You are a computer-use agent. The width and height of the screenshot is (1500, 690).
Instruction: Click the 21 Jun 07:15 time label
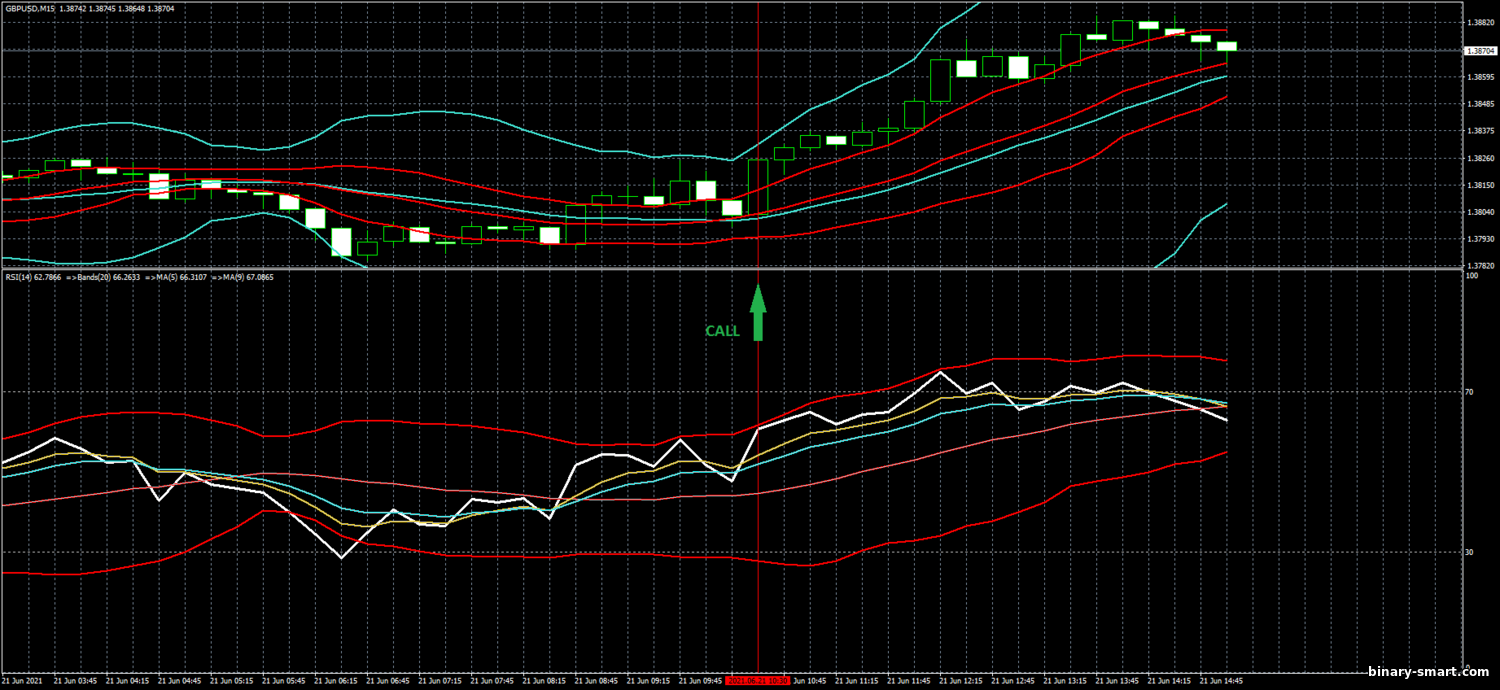[x=440, y=681]
